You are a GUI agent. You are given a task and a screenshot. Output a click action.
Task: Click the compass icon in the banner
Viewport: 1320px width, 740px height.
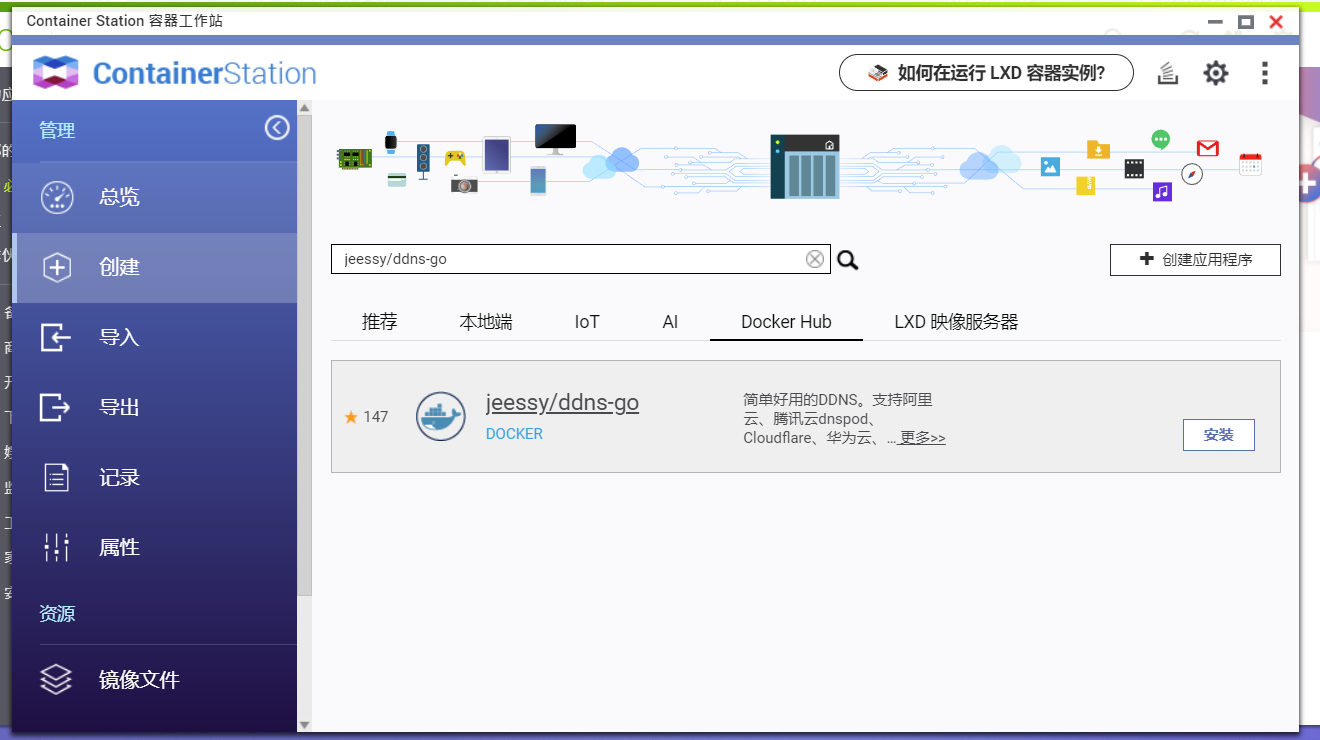click(x=1191, y=174)
